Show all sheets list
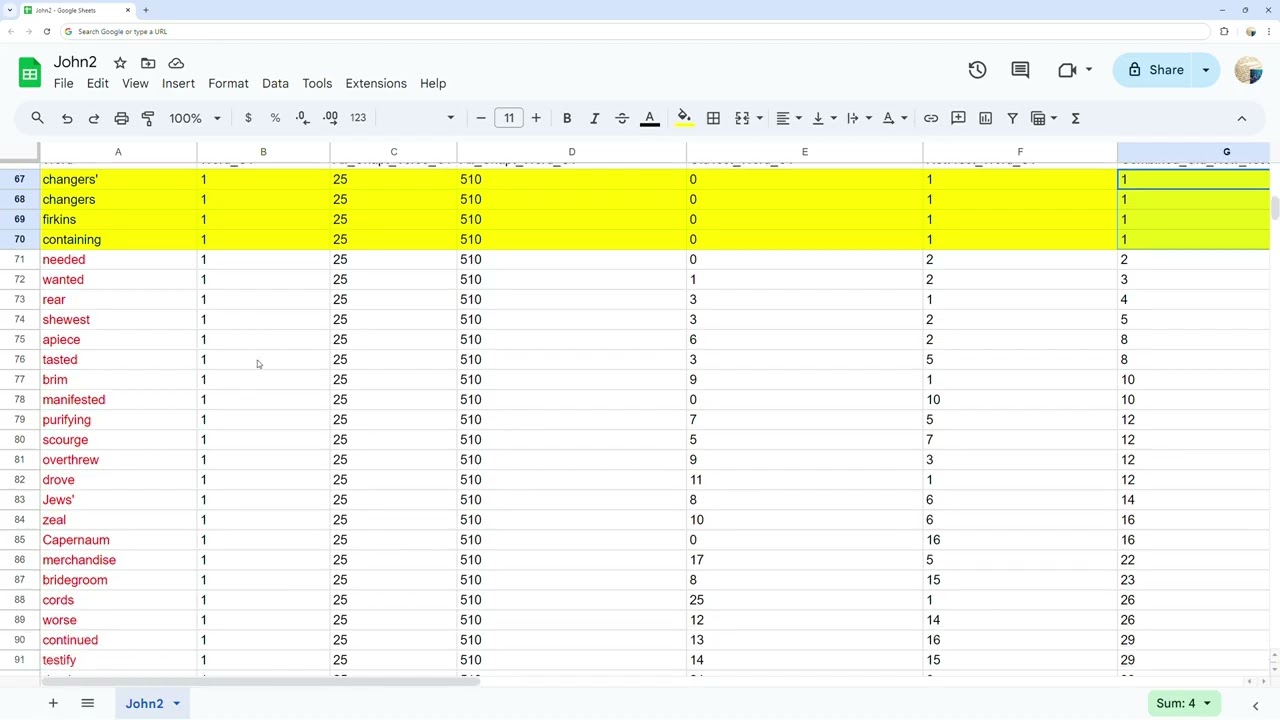 tap(87, 703)
